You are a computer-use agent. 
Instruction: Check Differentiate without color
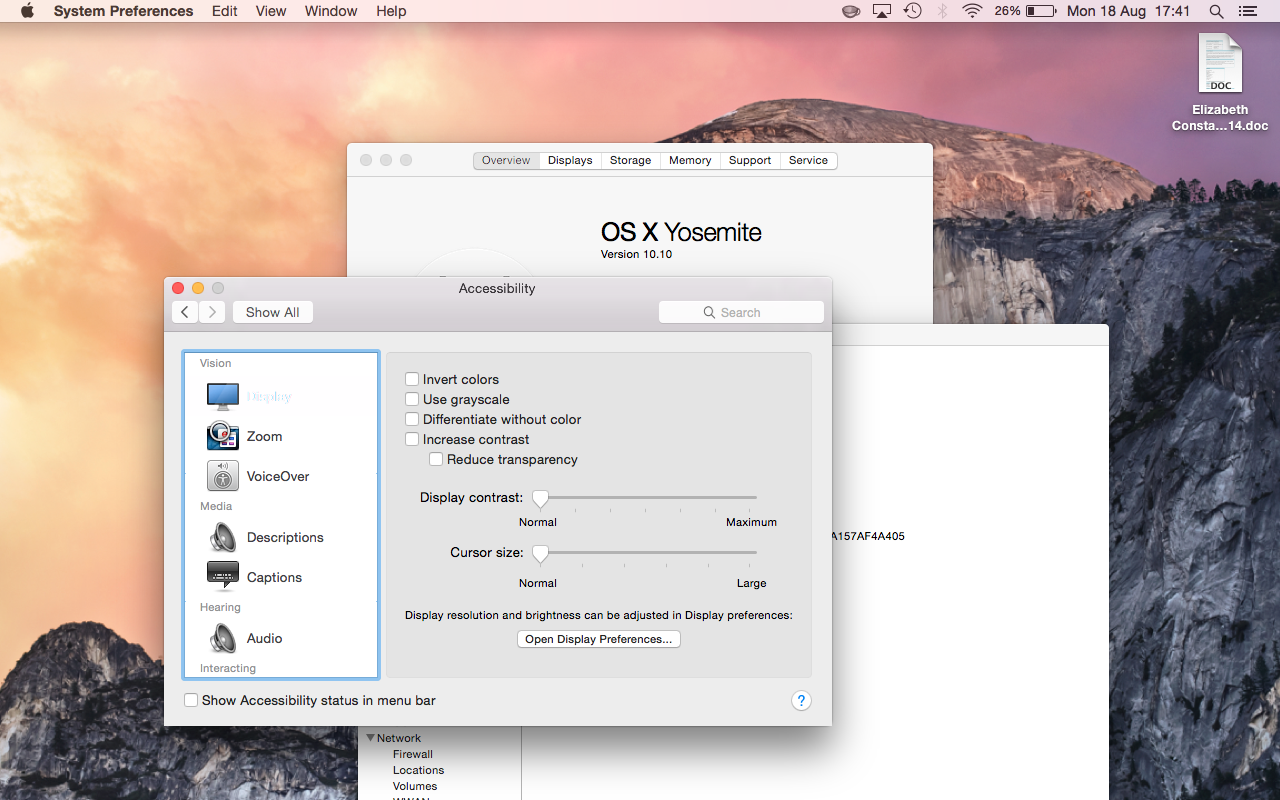tap(412, 419)
